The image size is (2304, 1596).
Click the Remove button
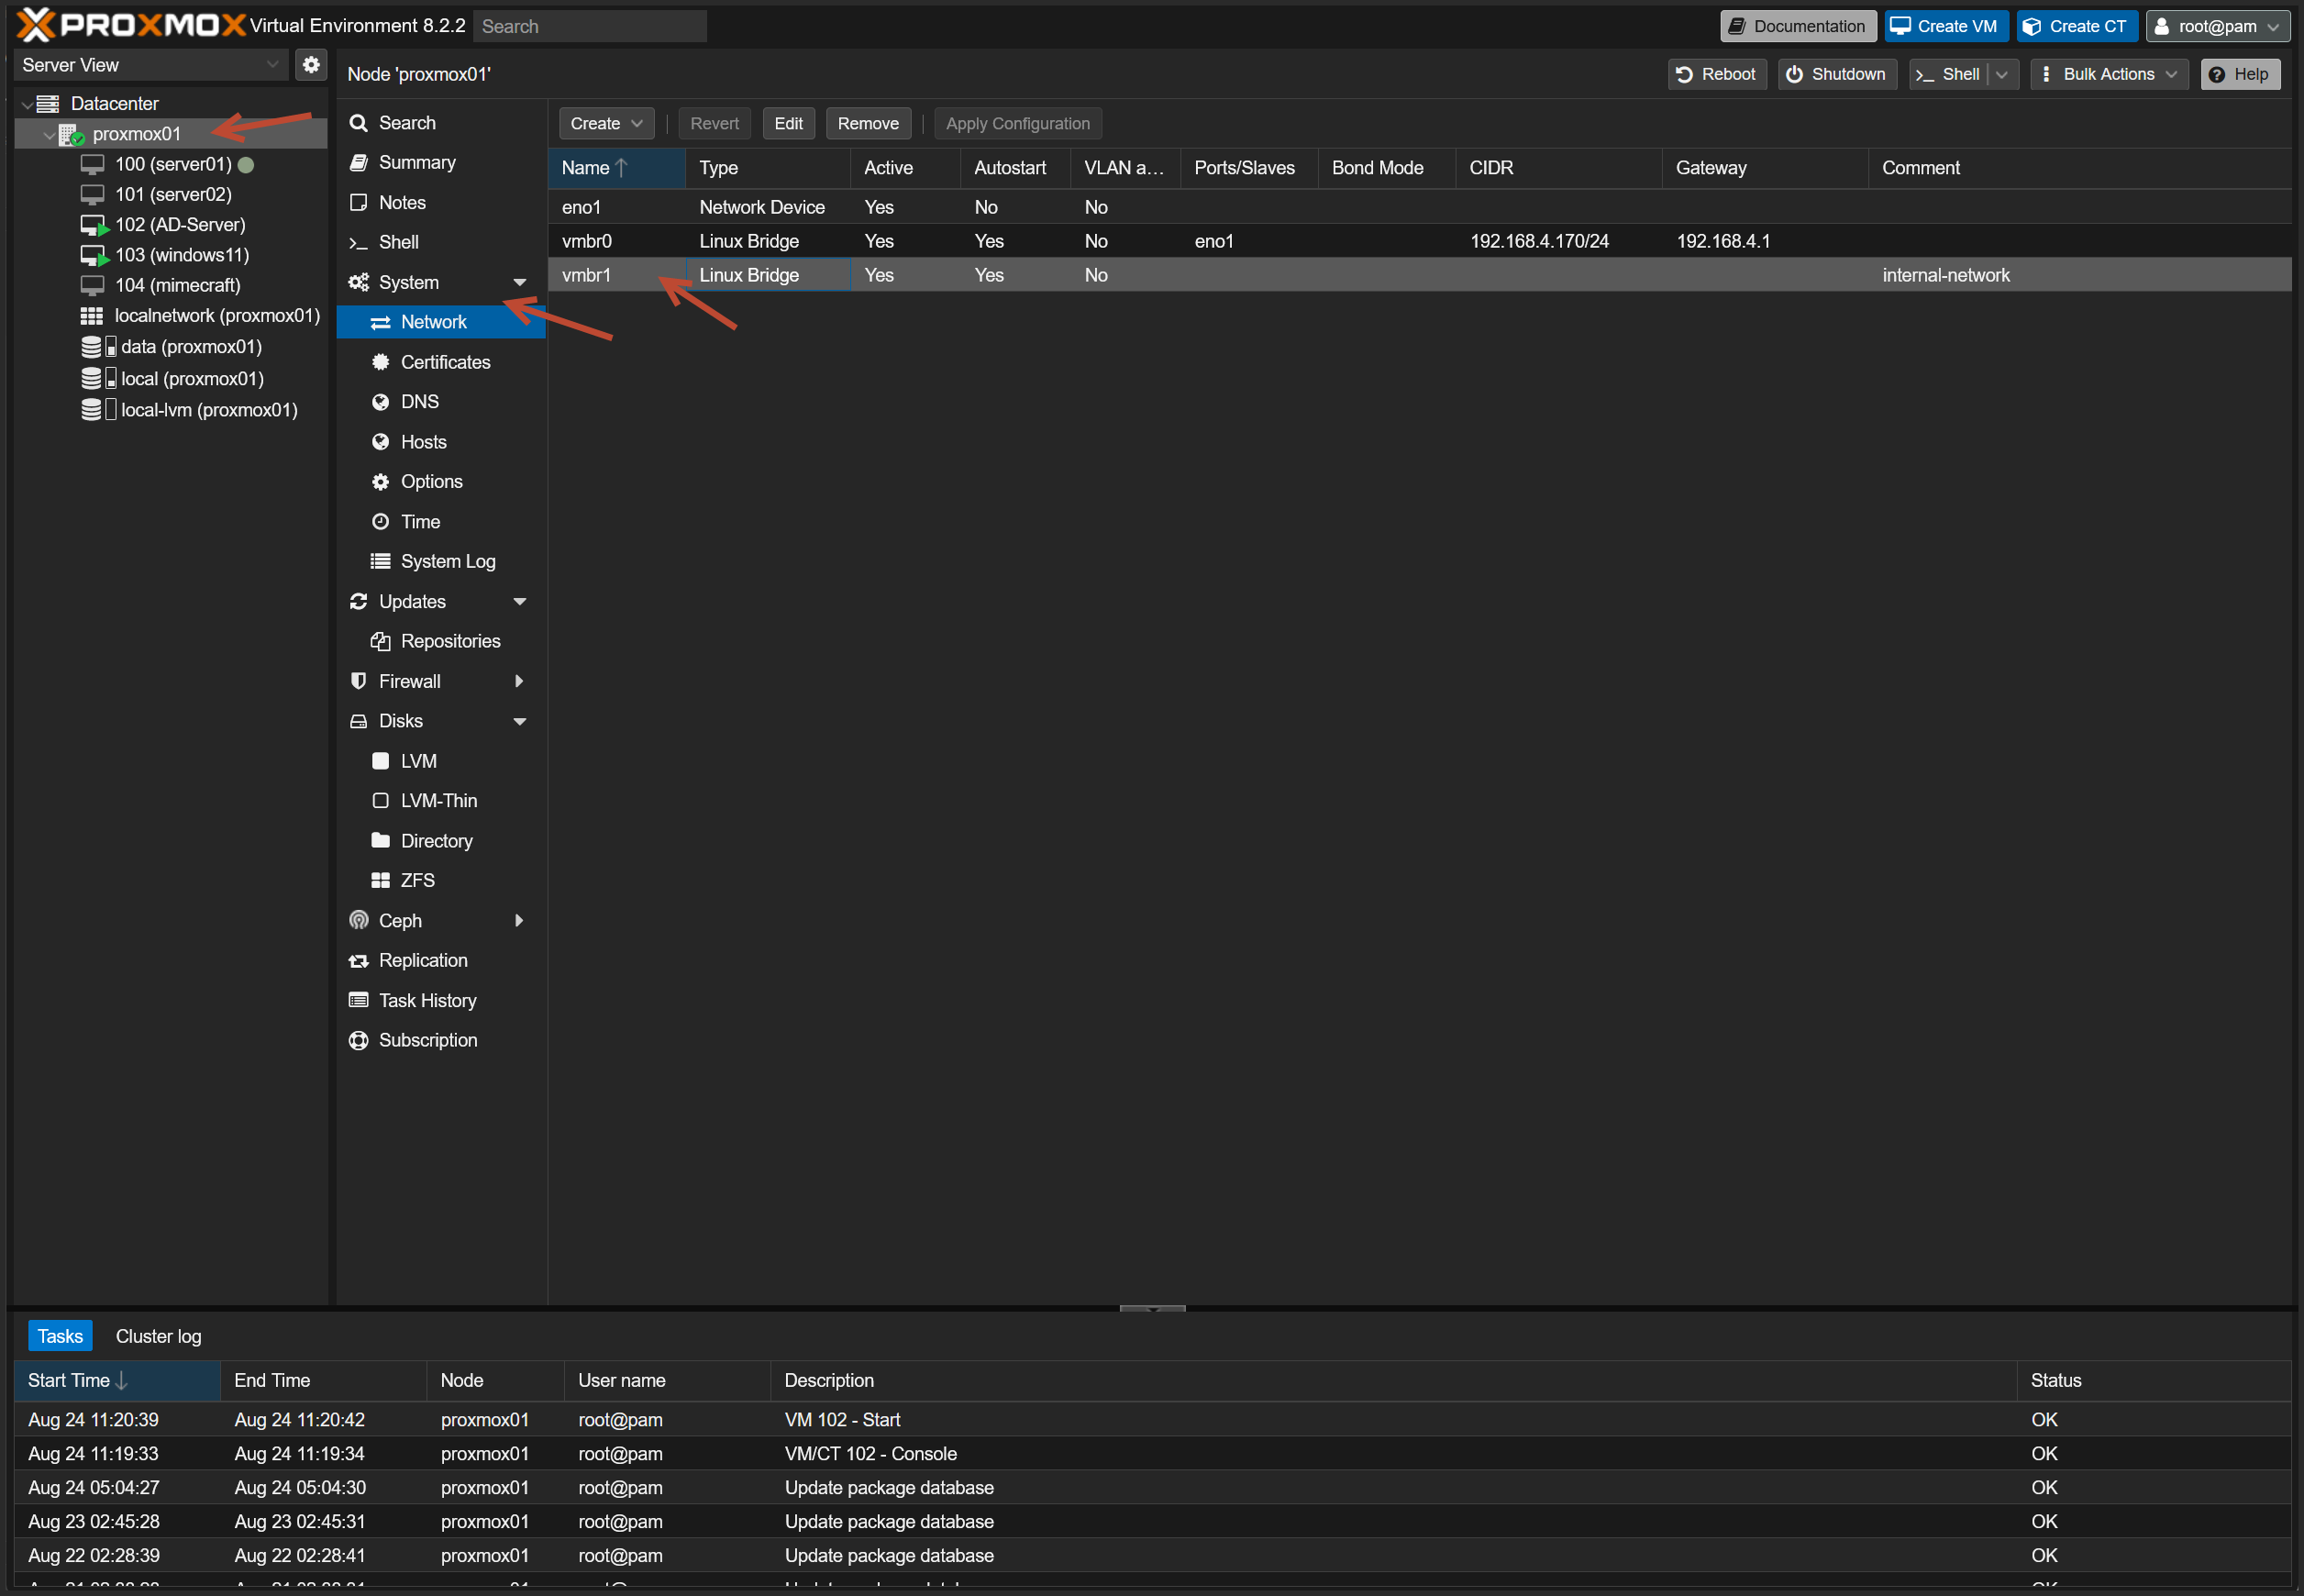[867, 124]
